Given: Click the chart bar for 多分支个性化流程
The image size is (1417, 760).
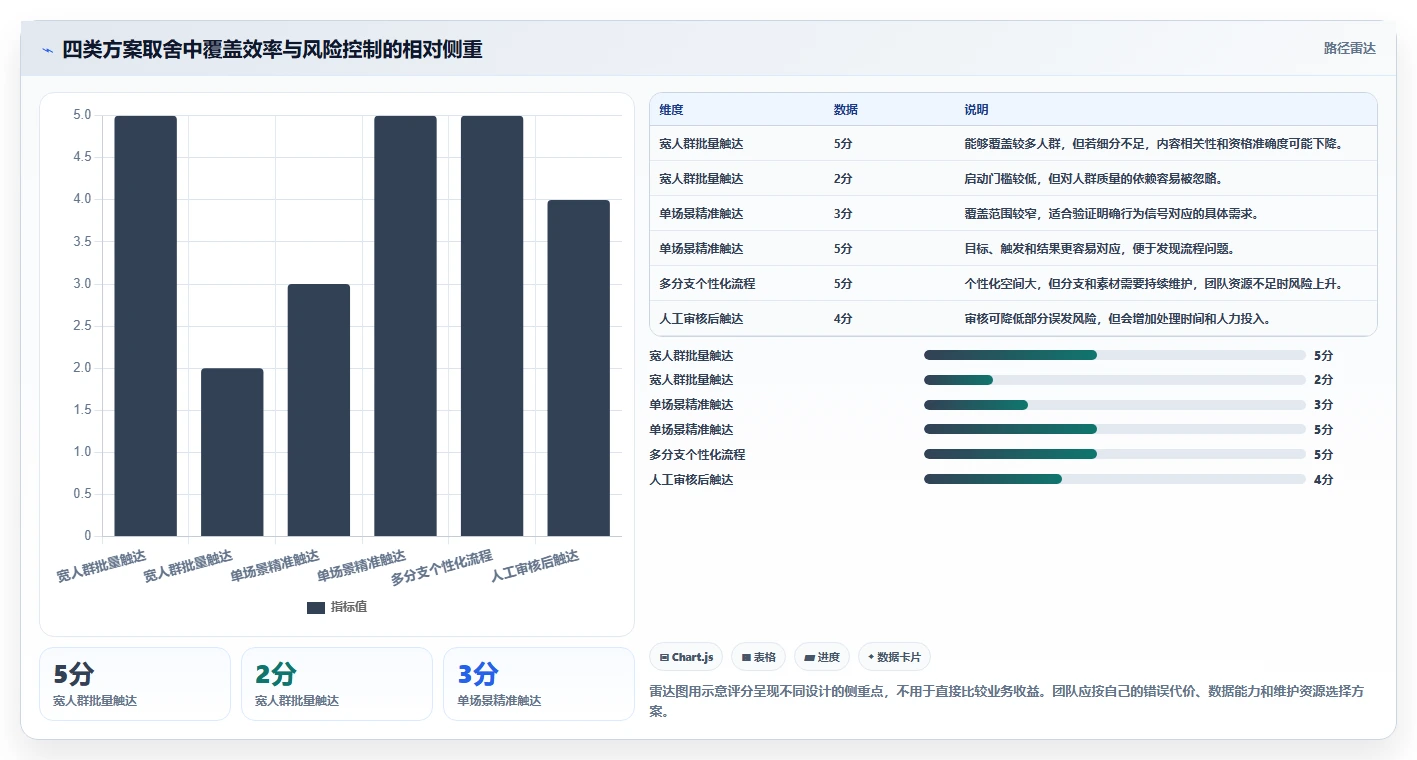Looking at the screenshot, I should (x=492, y=326).
